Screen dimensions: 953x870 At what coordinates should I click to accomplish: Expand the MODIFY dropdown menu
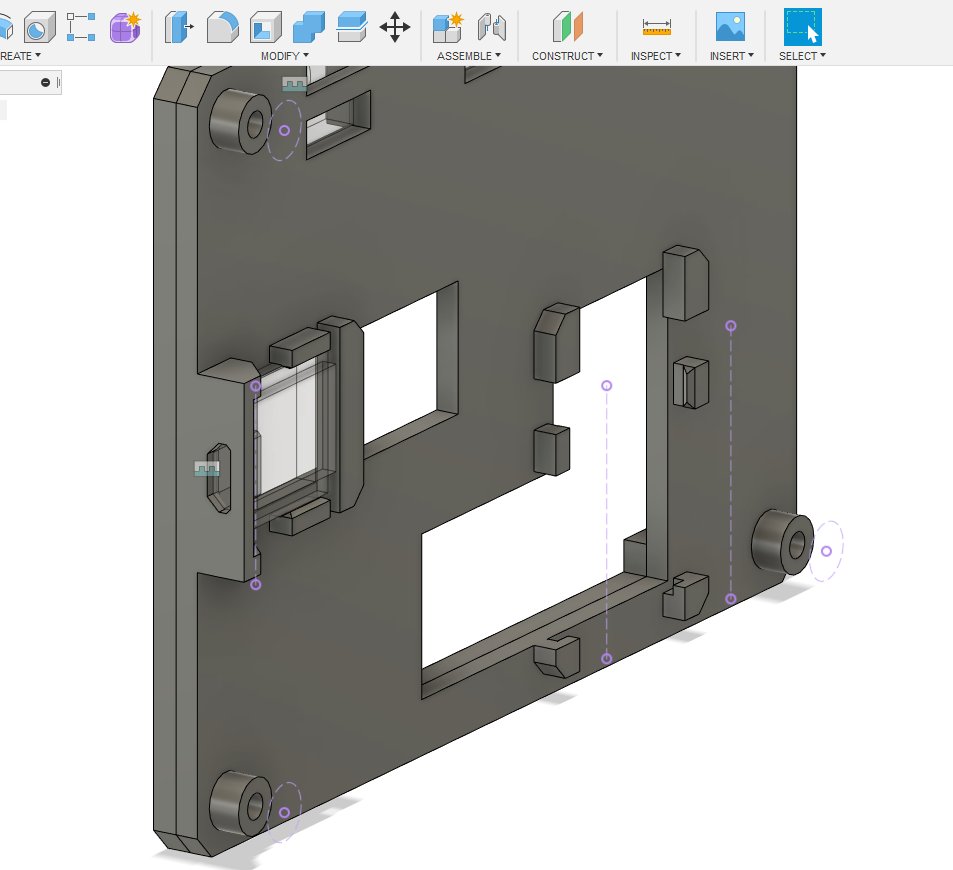[x=287, y=56]
